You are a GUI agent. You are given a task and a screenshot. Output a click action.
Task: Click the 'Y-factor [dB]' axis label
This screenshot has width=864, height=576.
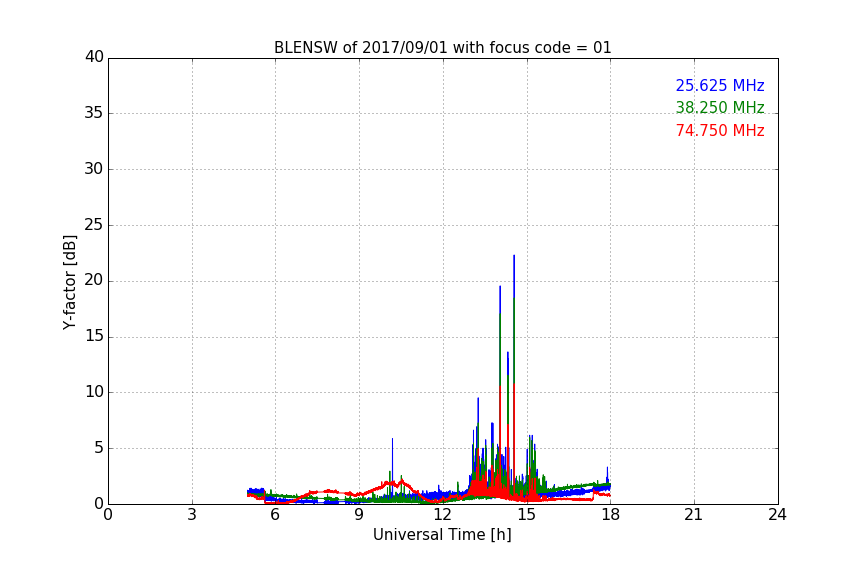coord(69,282)
